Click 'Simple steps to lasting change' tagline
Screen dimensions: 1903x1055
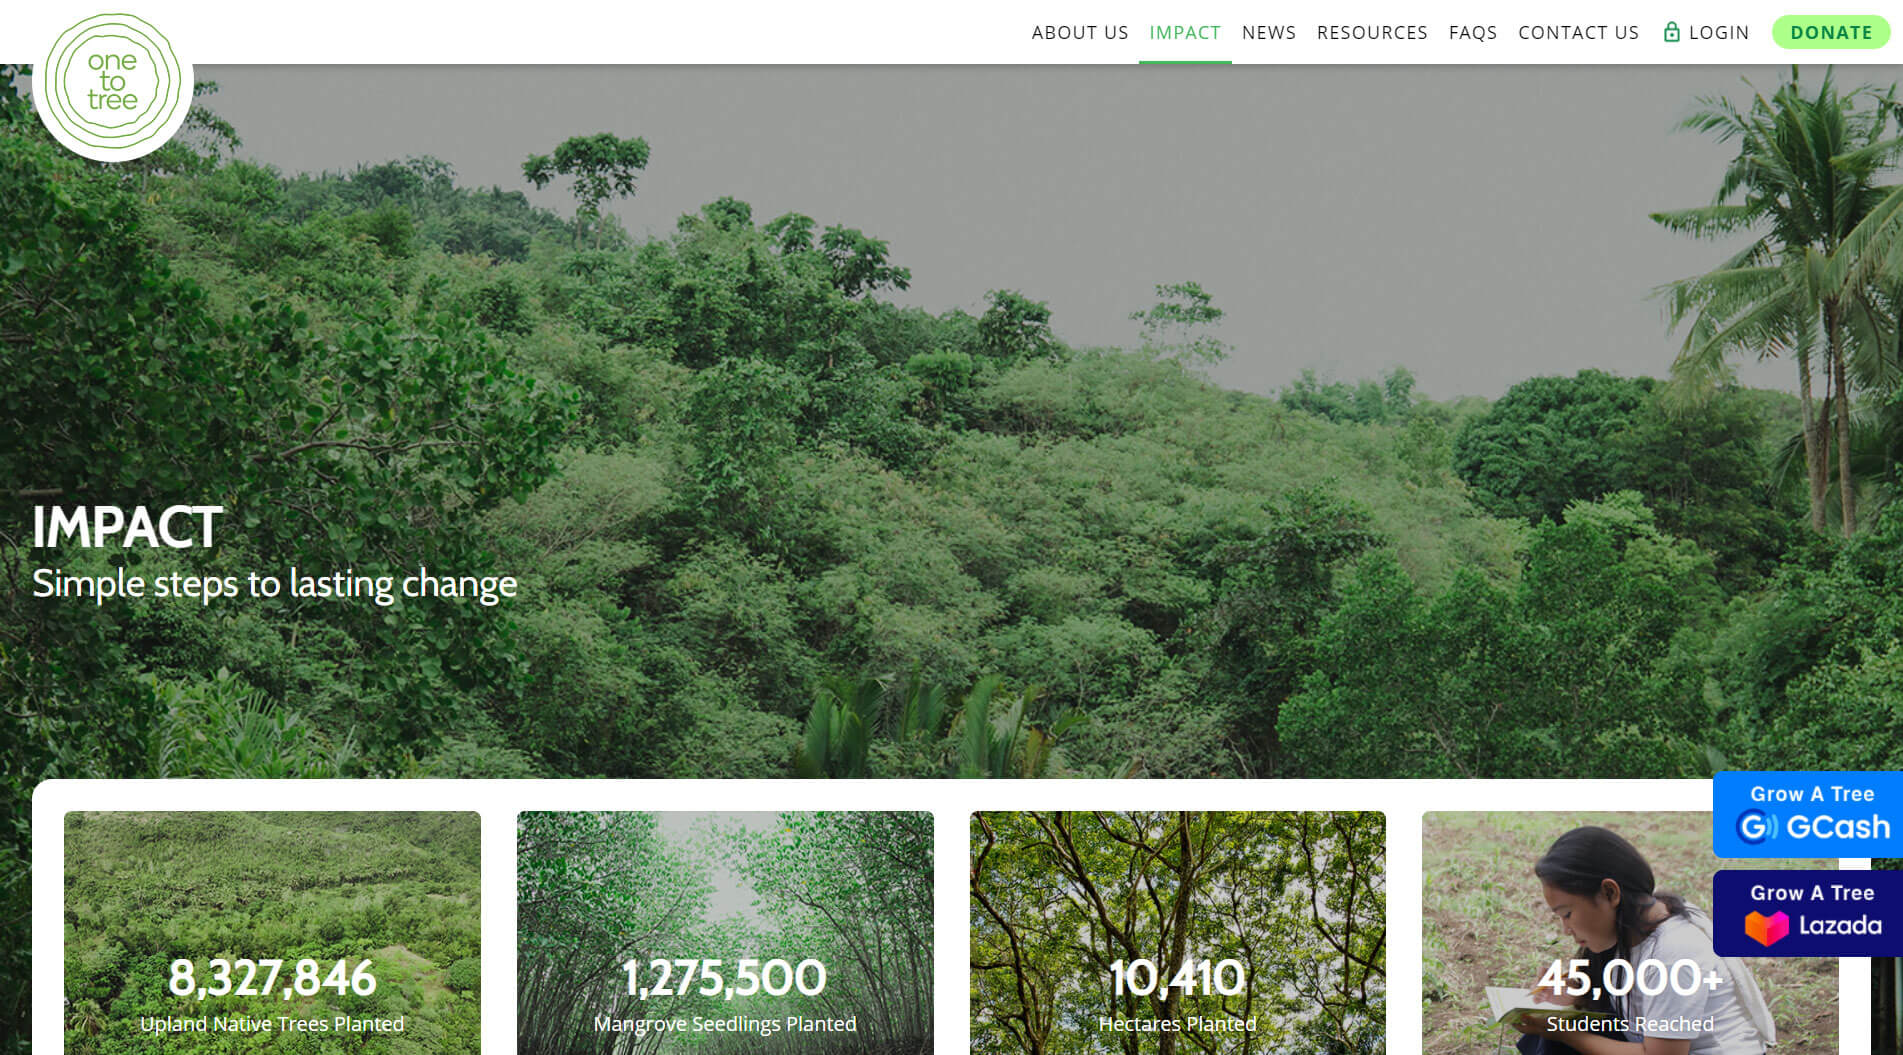coord(275,584)
